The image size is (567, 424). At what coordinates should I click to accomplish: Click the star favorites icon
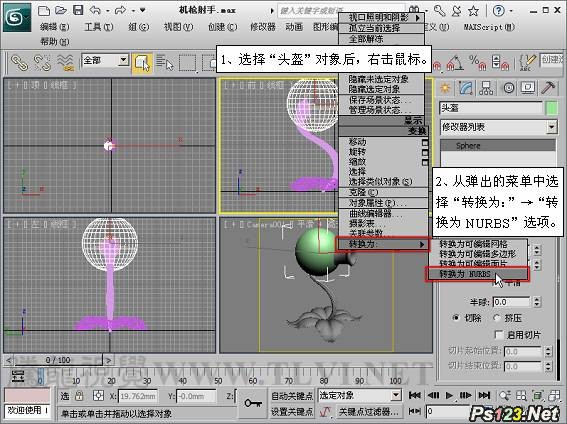pos(473,11)
